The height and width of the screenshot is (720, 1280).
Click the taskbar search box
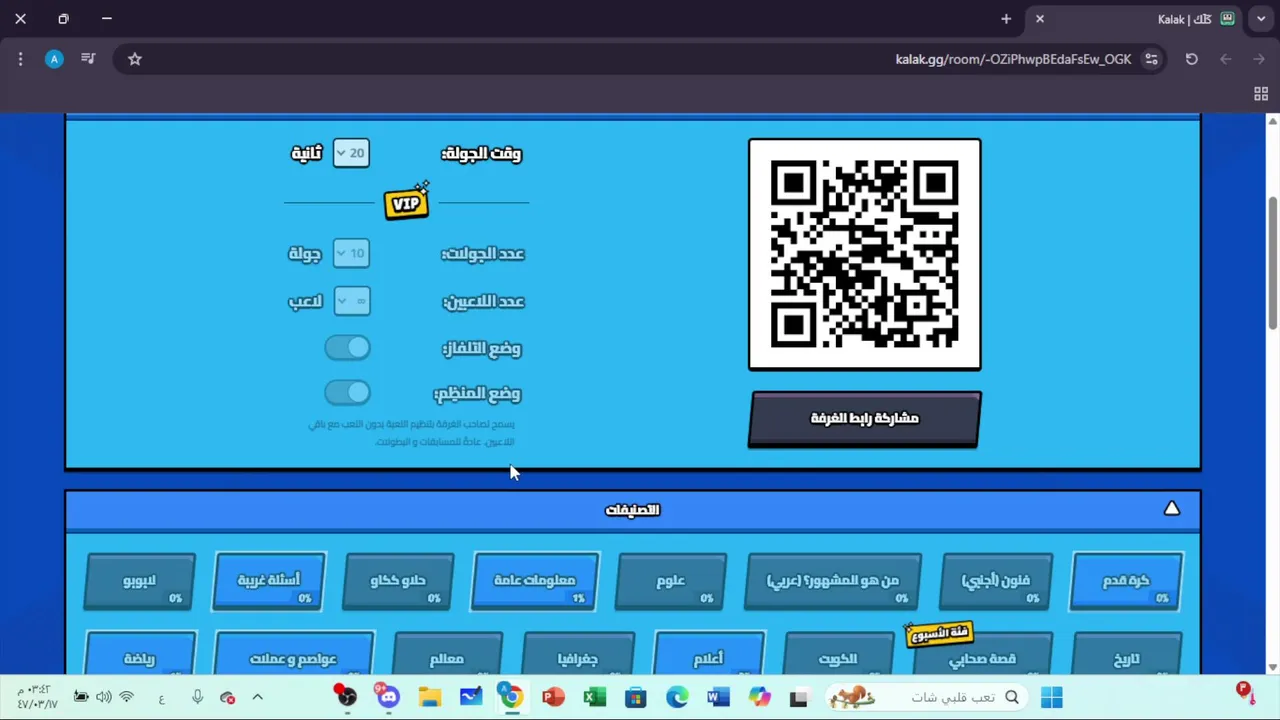925,697
